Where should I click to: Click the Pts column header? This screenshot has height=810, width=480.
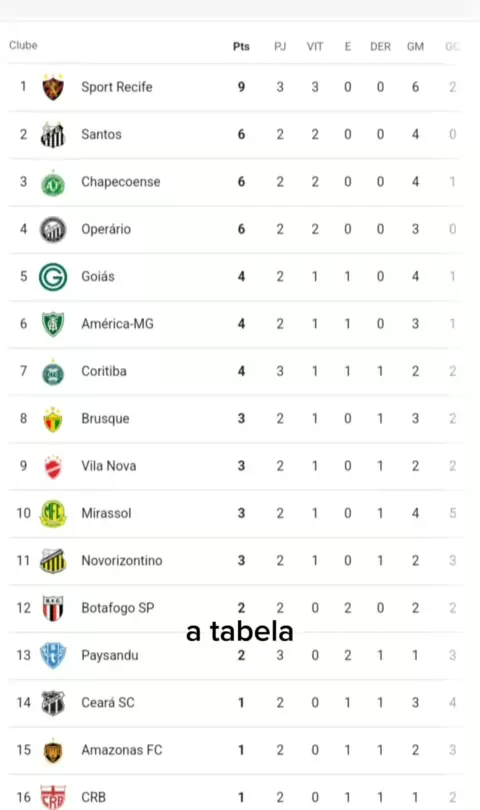(241, 46)
